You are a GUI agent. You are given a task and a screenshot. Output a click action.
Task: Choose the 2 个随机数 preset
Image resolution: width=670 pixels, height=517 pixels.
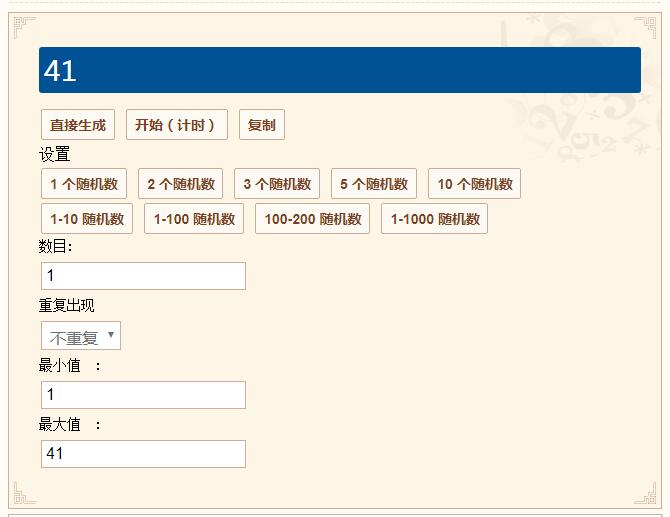click(180, 184)
